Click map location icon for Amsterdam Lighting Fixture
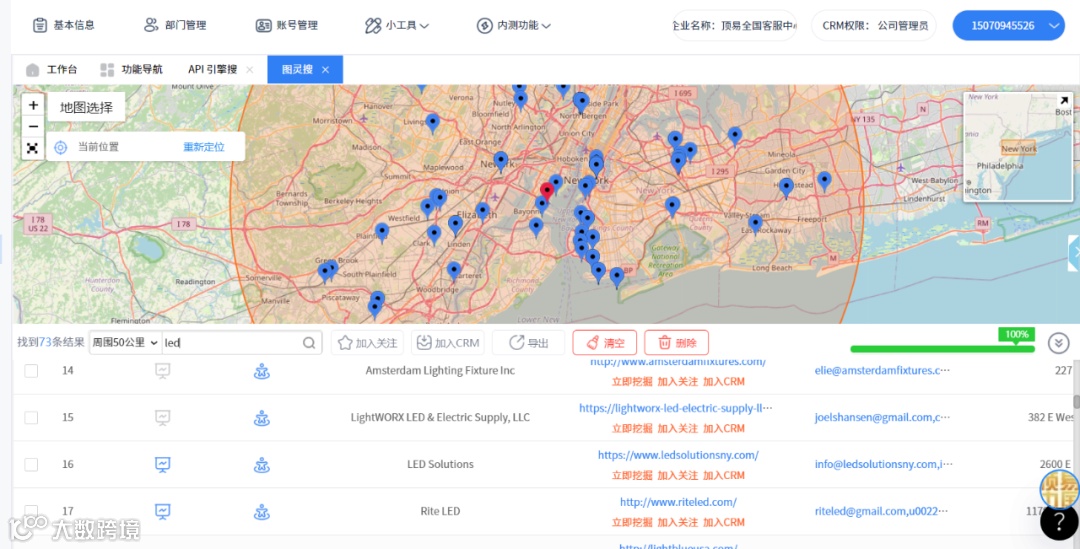Image resolution: width=1080 pixels, height=549 pixels. point(262,371)
